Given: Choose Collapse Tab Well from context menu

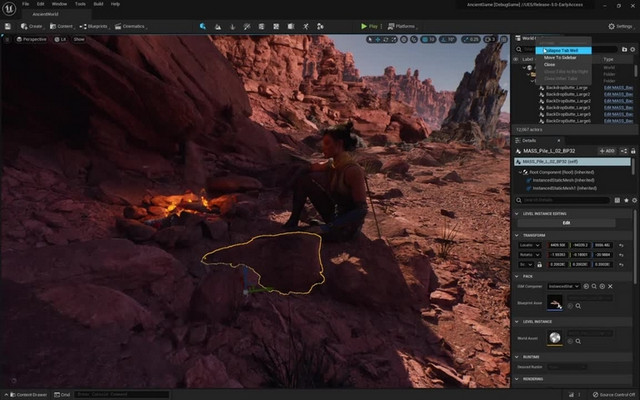Looking at the screenshot, I should pos(563,51).
